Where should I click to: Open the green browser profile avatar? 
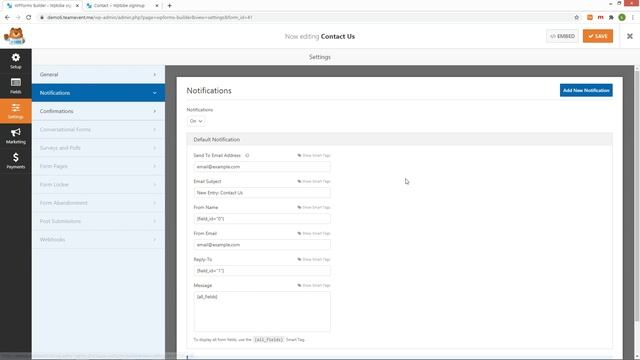(622, 17)
